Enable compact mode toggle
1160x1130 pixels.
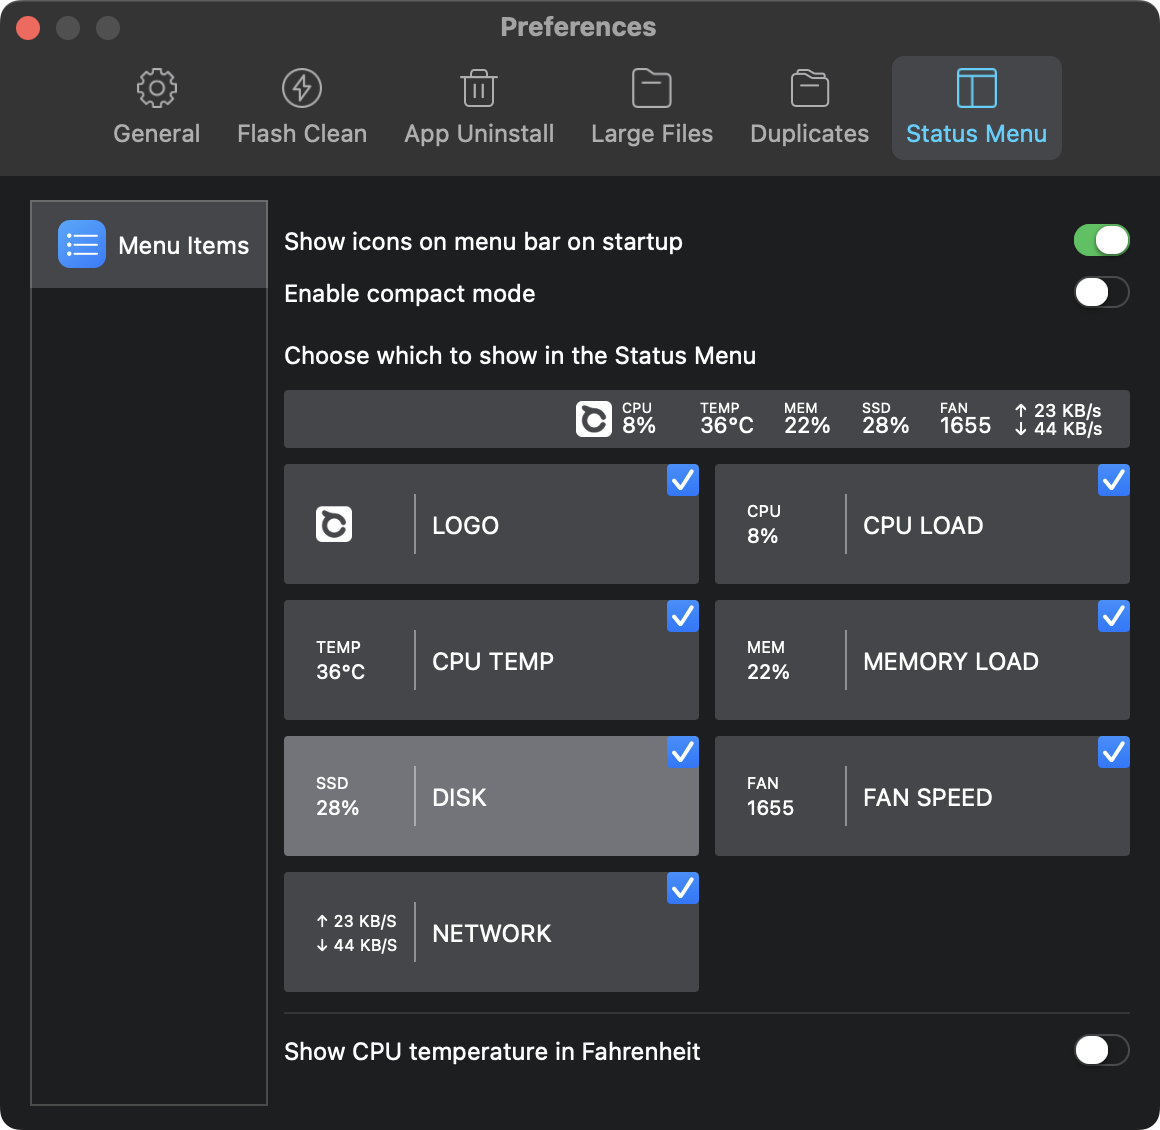(x=1101, y=293)
